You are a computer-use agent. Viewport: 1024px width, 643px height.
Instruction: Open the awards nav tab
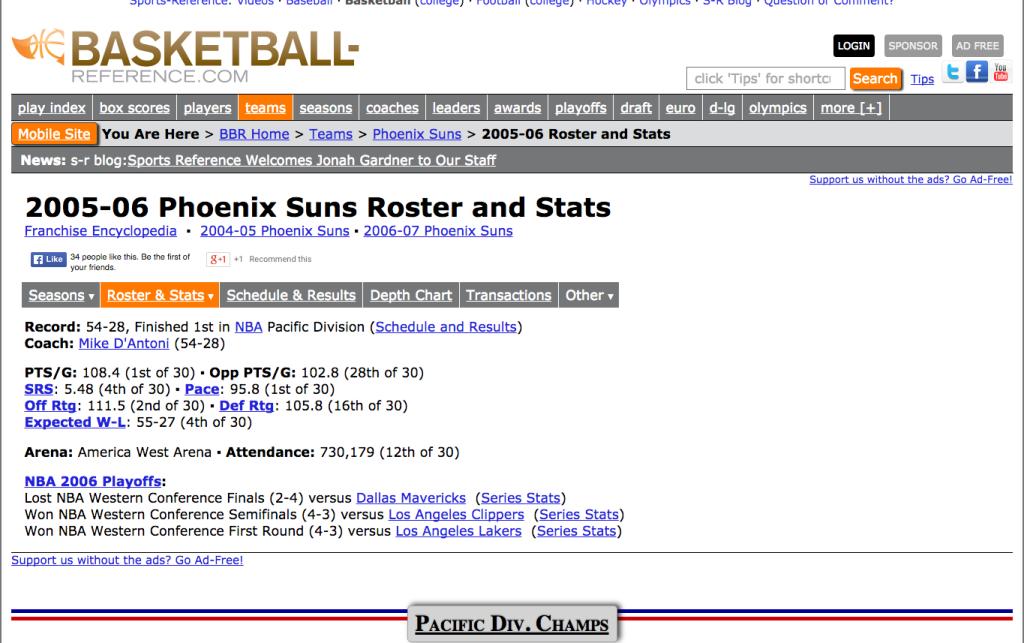pyautogui.click(x=517, y=108)
